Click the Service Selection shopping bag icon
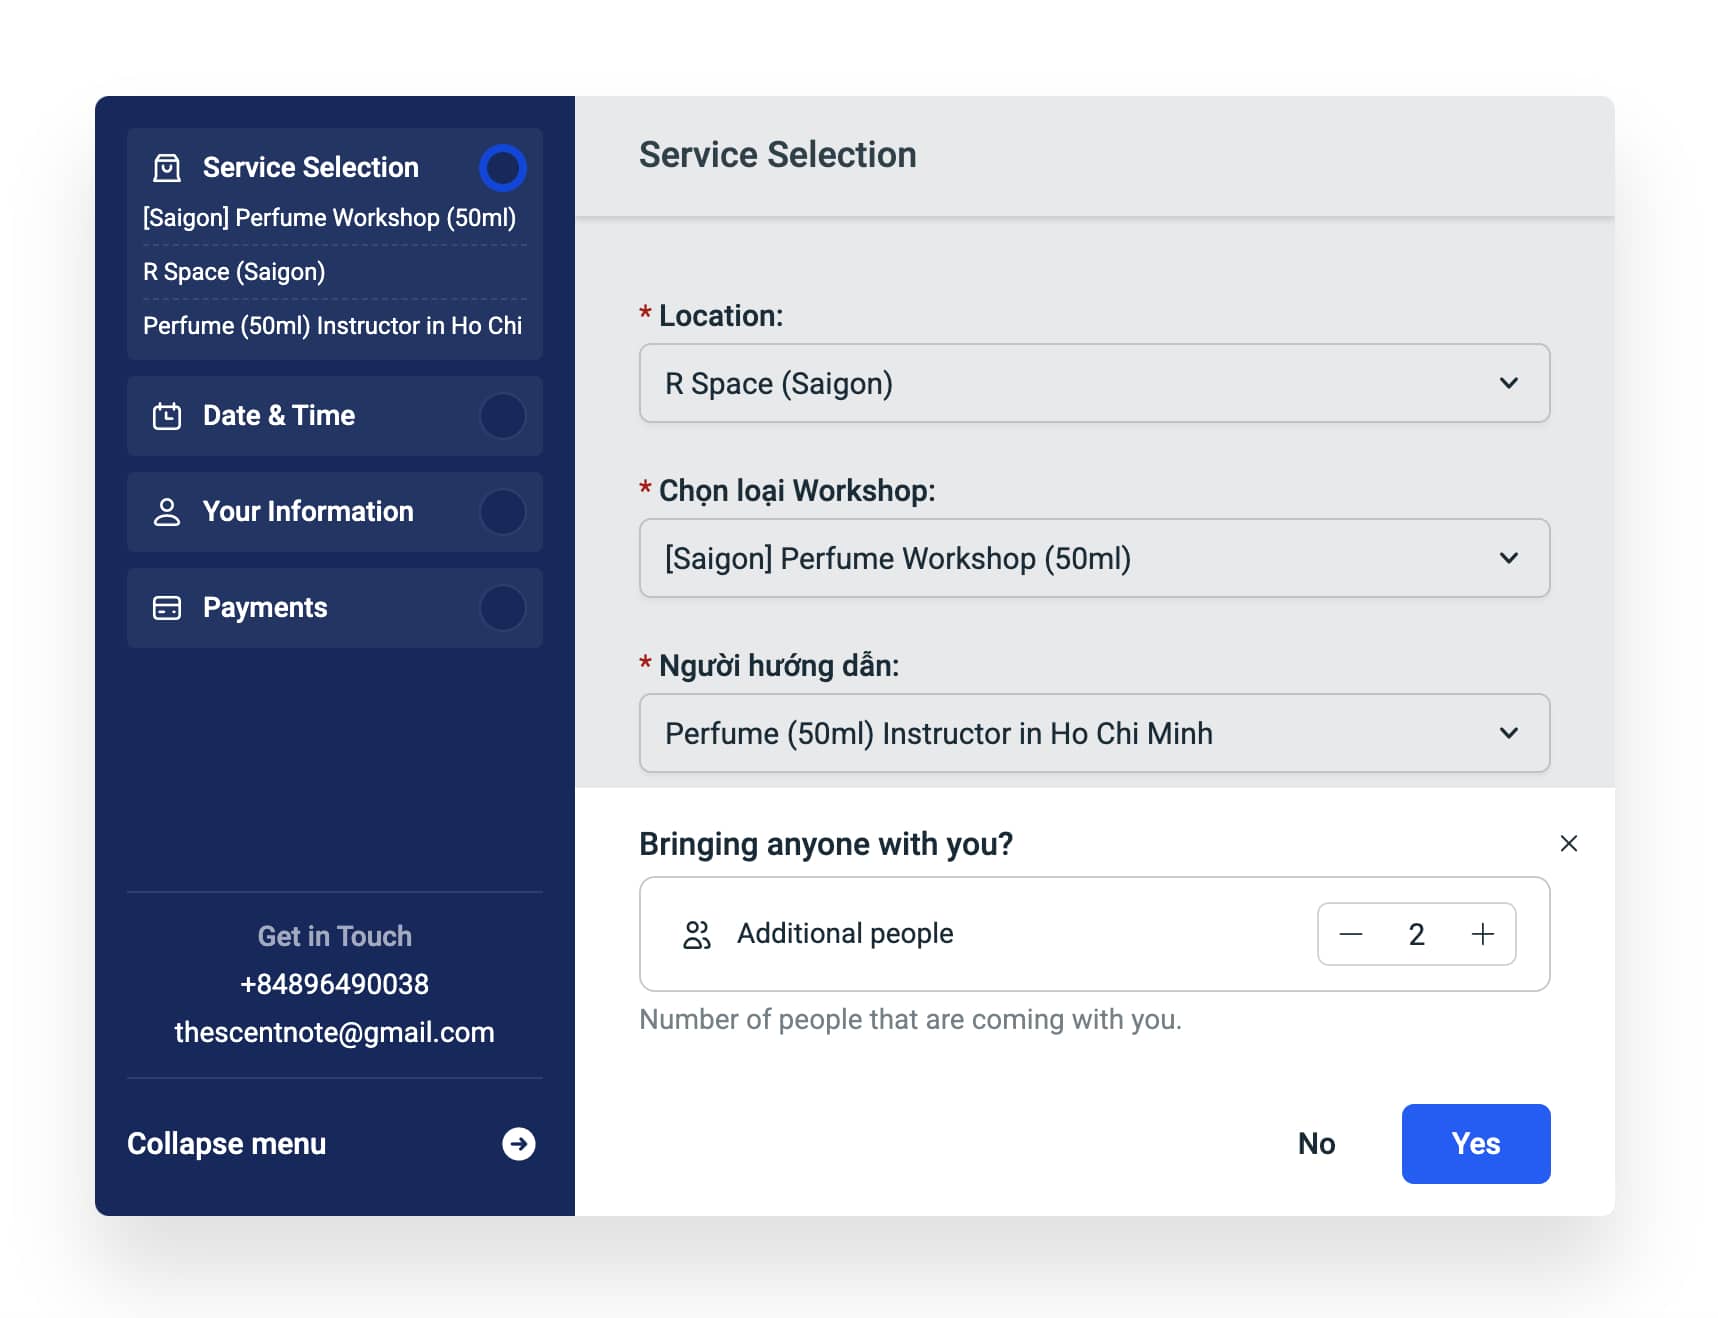This screenshot has width=1718, height=1318. point(167,168)
